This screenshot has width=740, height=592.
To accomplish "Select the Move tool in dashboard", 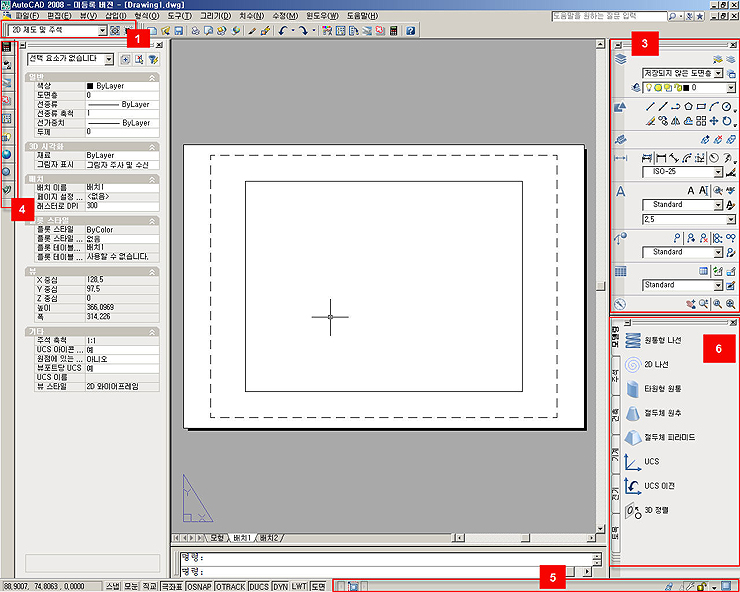I will click(714, 121).
